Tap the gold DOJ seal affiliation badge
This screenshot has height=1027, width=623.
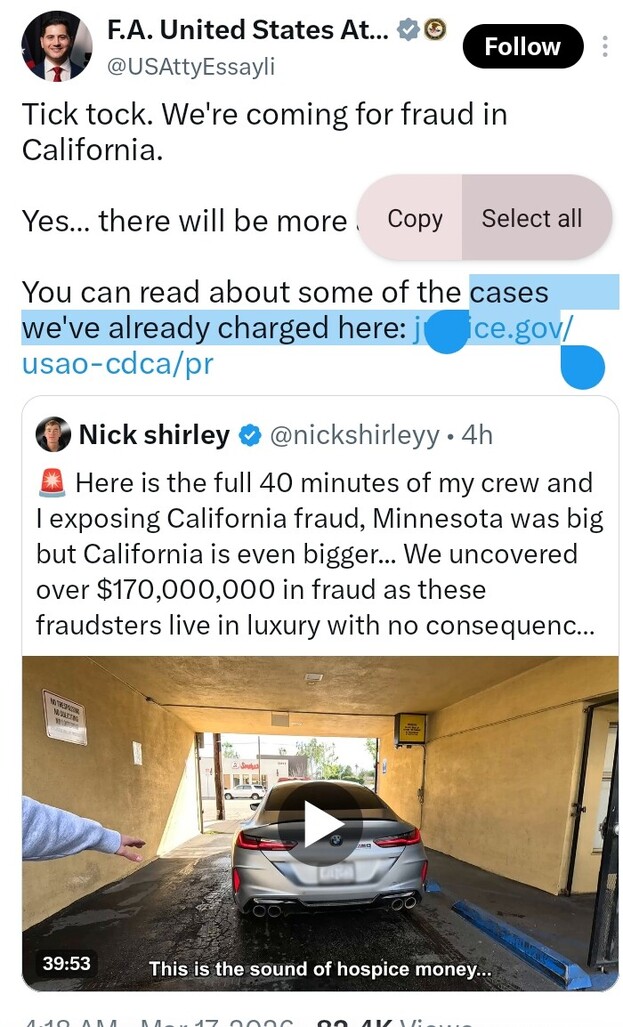point(434,31)
